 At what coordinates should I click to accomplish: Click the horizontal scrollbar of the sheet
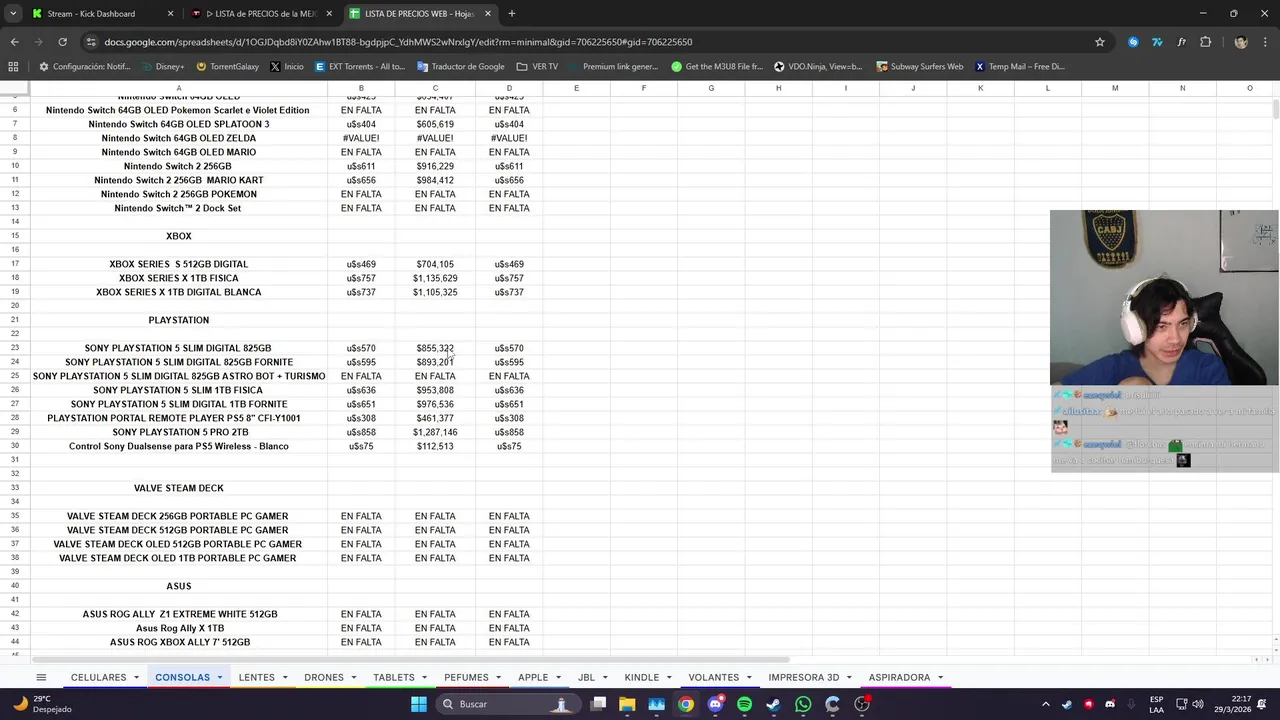410,659
